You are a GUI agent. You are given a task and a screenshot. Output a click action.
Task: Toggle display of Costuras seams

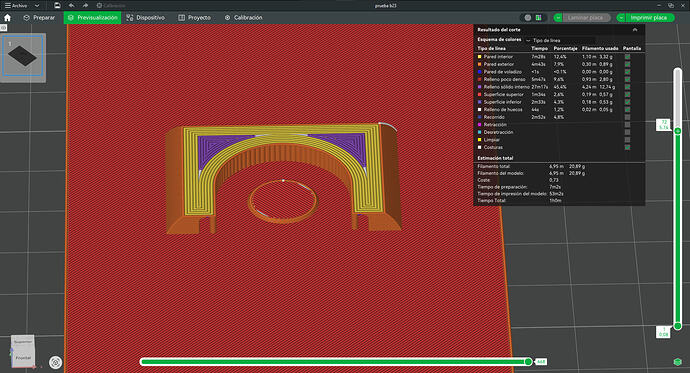pos(628,147)
